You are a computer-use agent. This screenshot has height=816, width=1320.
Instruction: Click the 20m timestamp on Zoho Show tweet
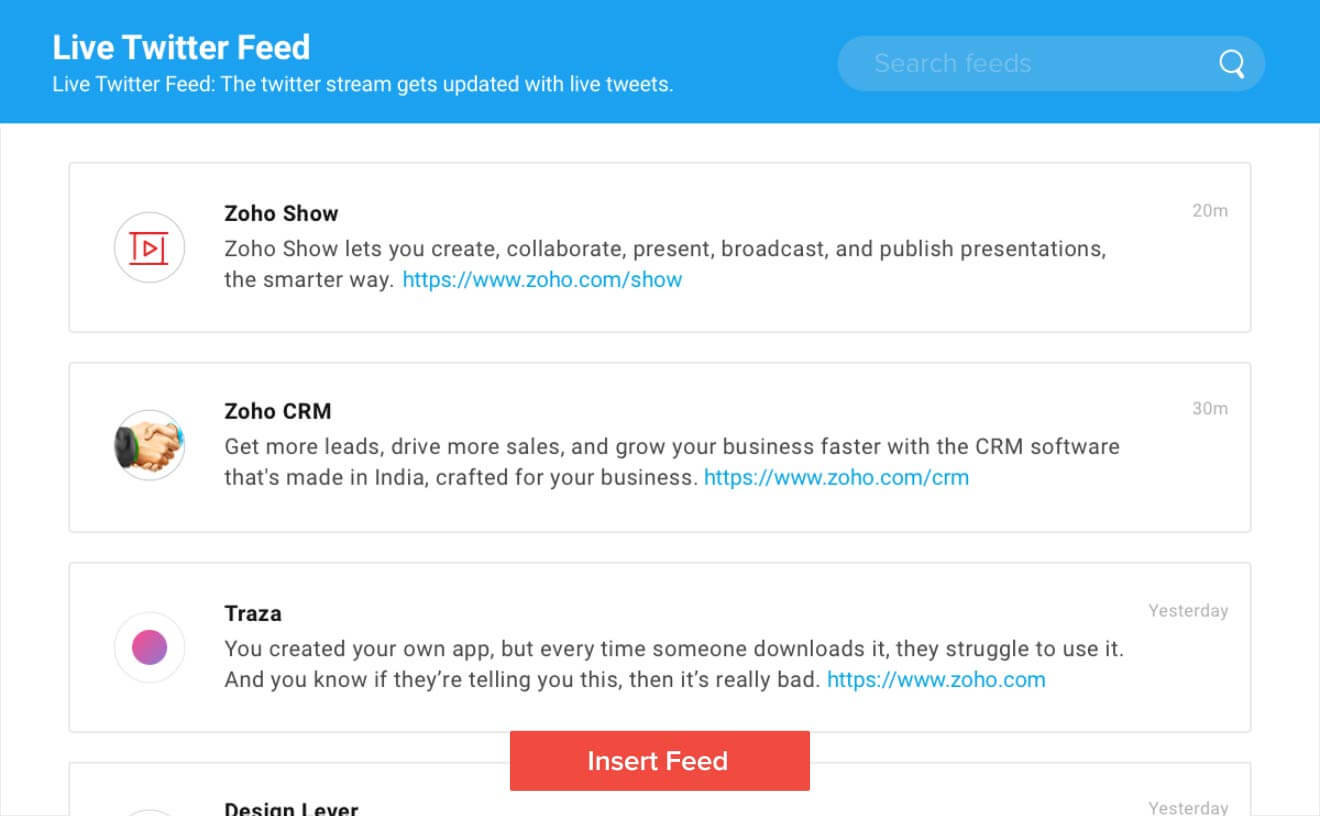point(1210,210)
